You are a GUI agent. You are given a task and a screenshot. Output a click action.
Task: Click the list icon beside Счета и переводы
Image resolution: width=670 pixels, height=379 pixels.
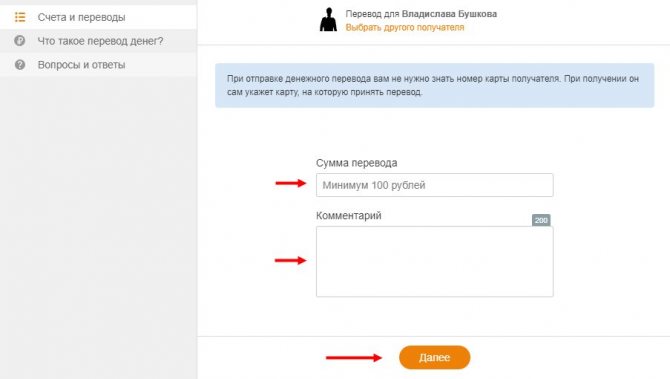[x=20, y=17]
